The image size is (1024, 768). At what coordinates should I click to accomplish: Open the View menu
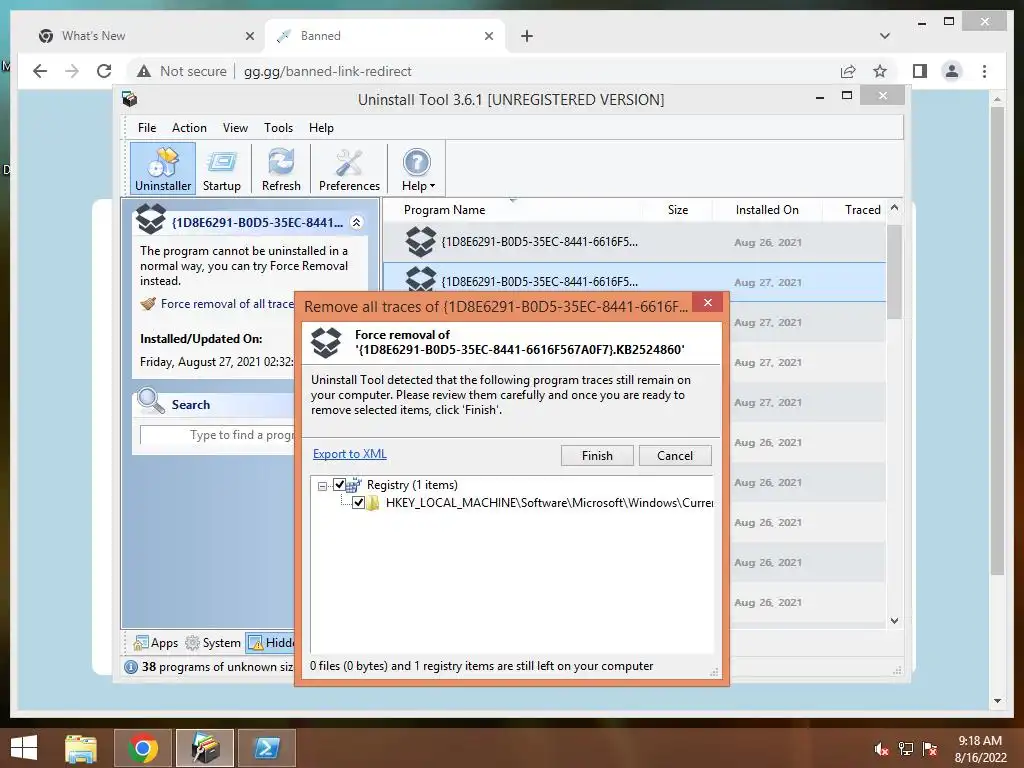point(235,128)
